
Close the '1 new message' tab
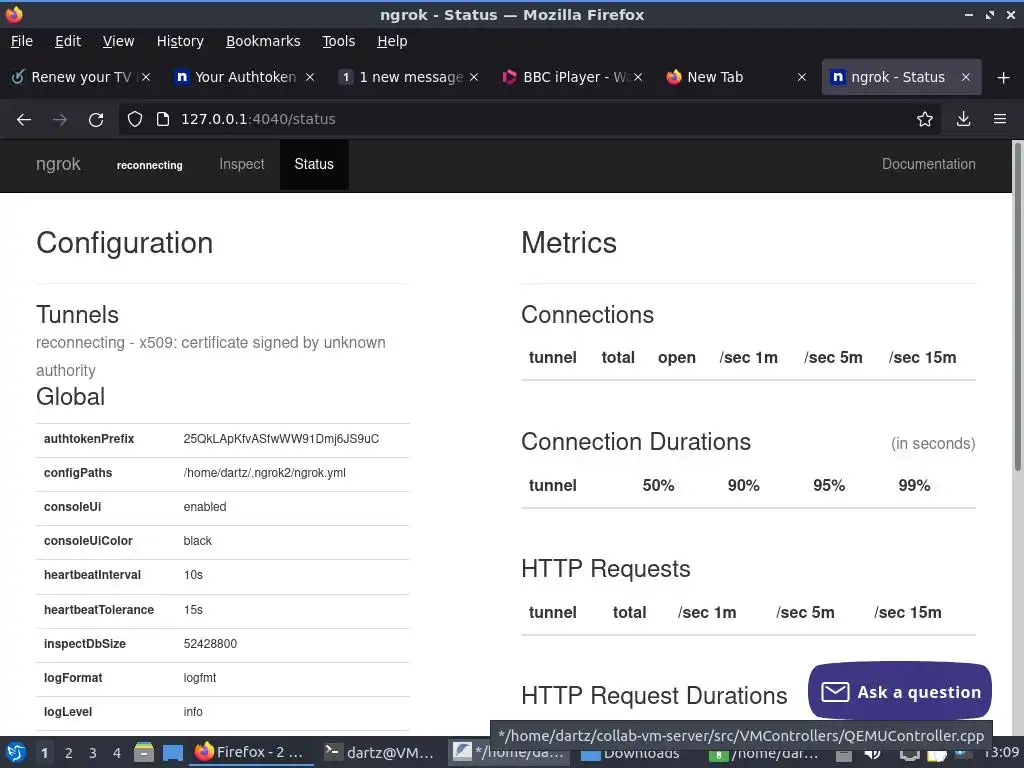click(x=474, y=77)
